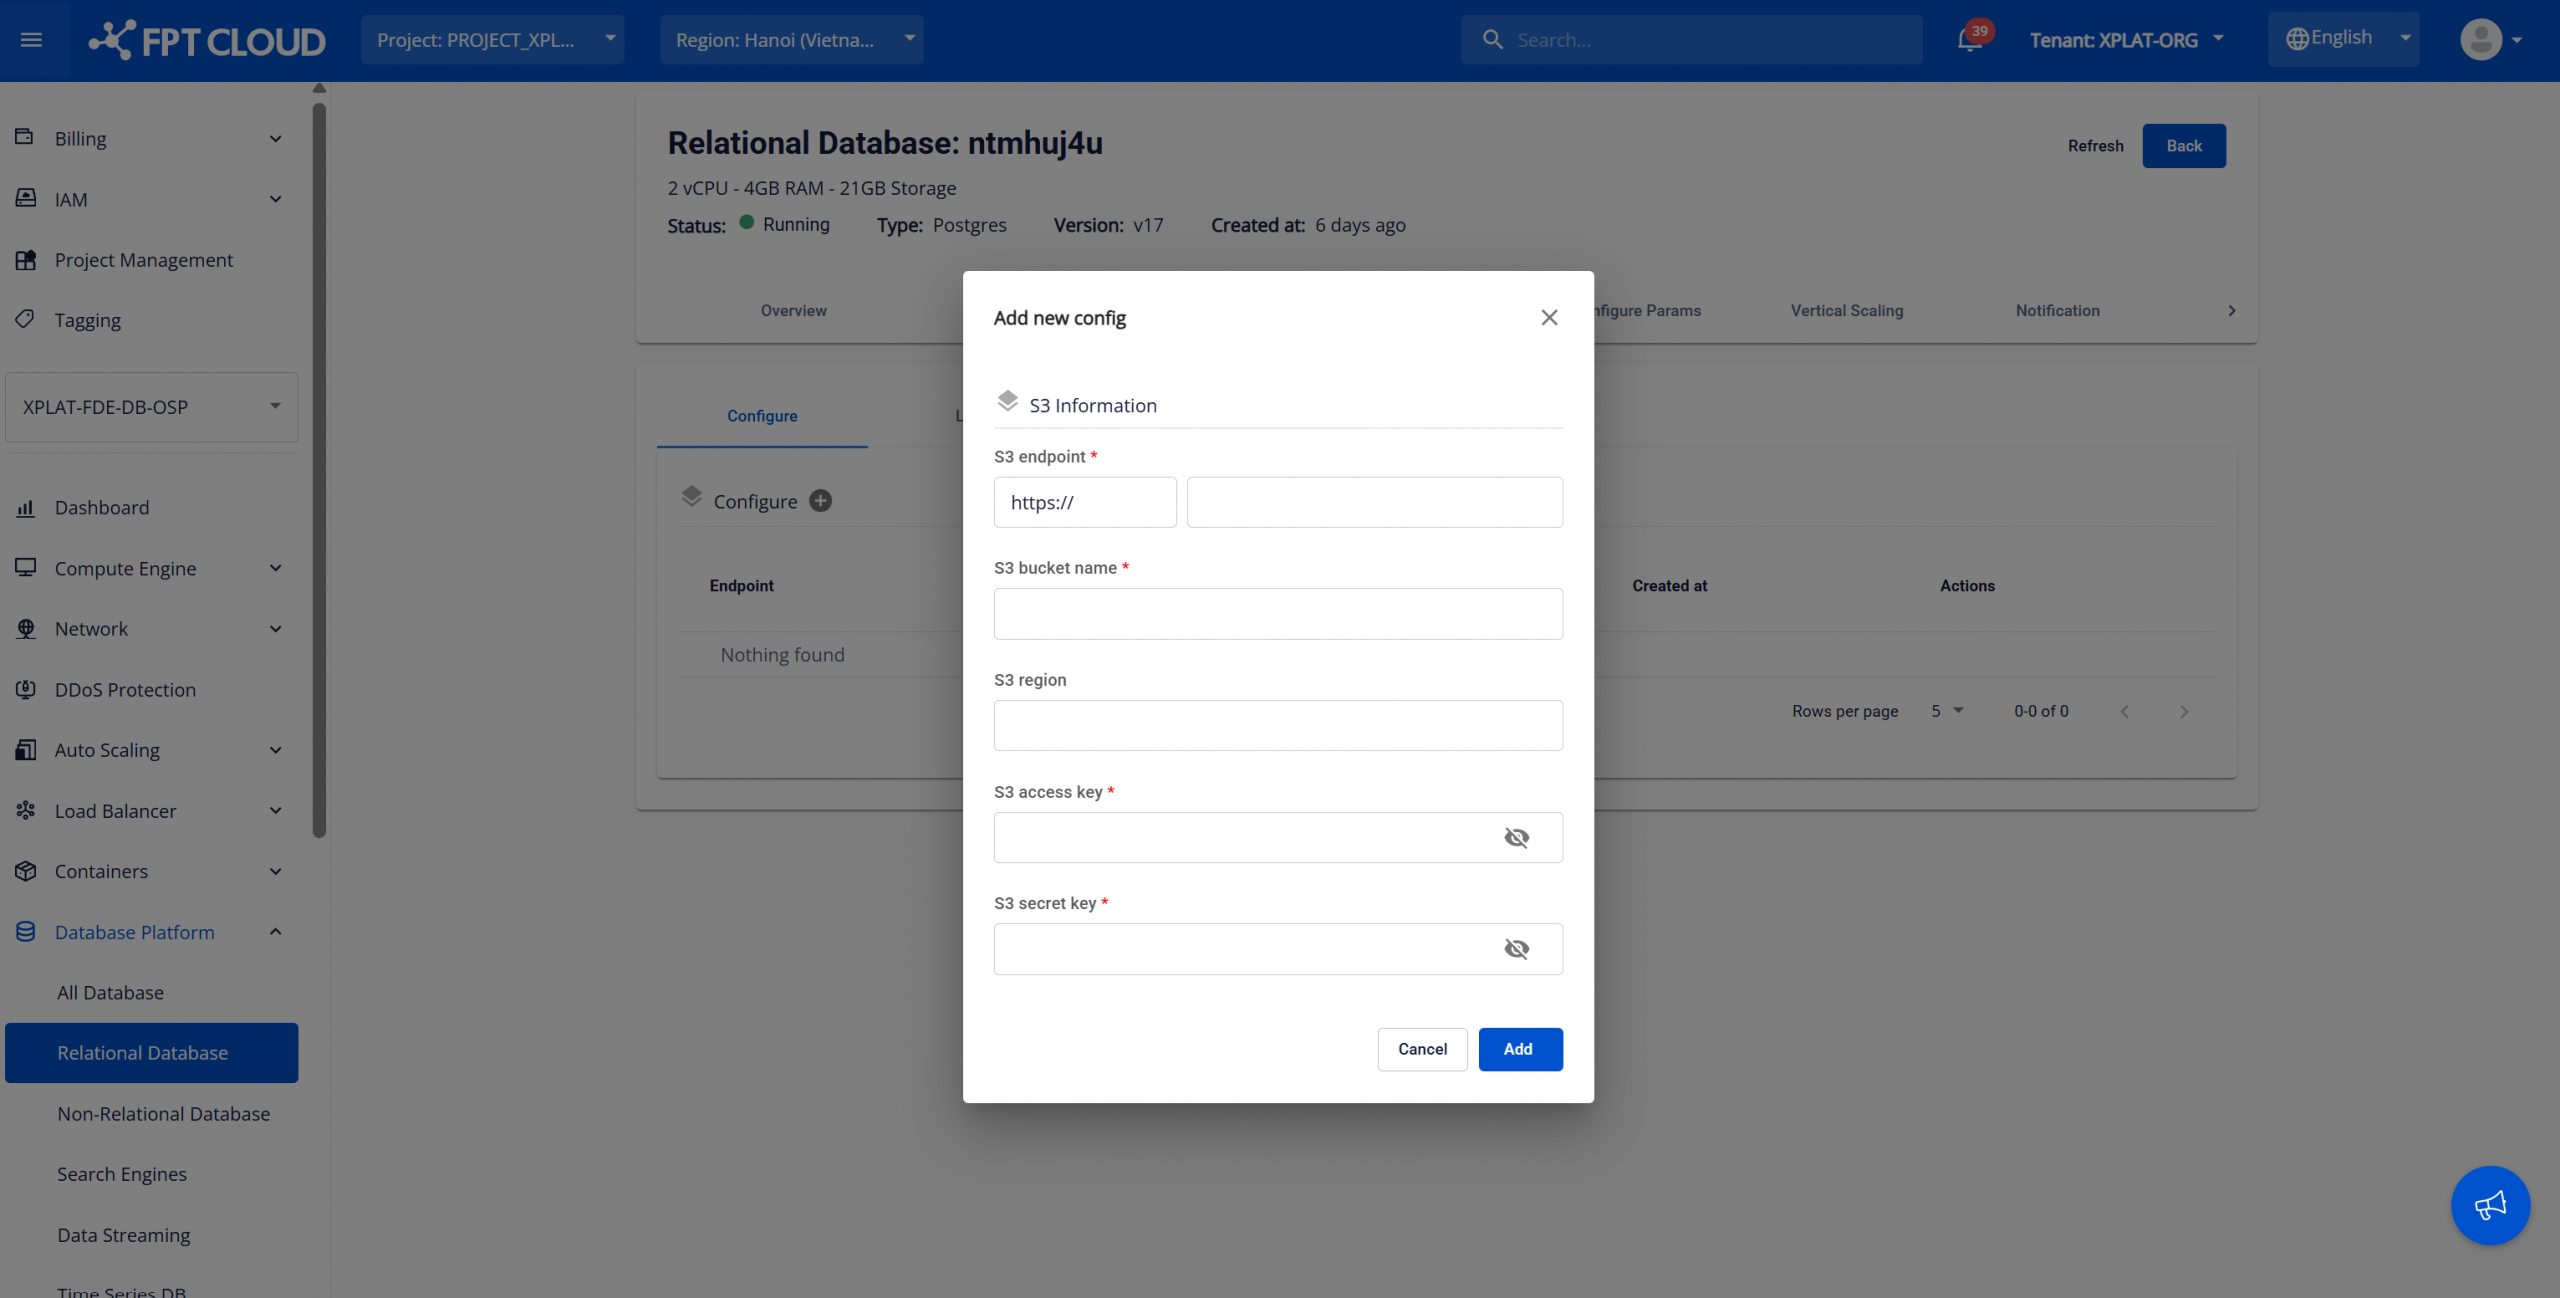Screen dimensions: 2560x1298
Task: Click the Cancel button
Action: [x=1421, y=1049]
